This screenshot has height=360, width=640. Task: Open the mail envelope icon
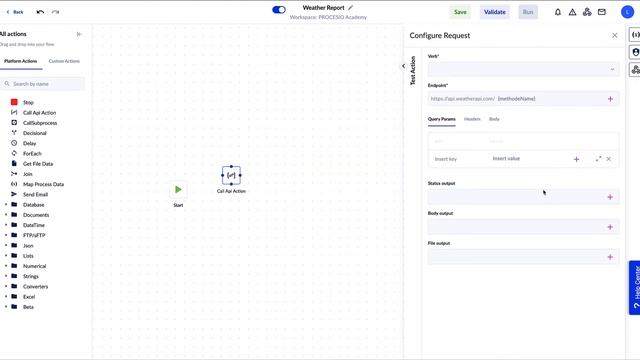(602, 12)
